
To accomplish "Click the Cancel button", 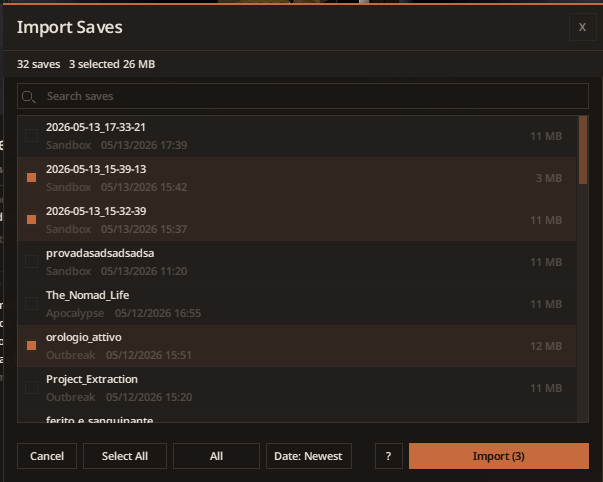I will 47,456.
